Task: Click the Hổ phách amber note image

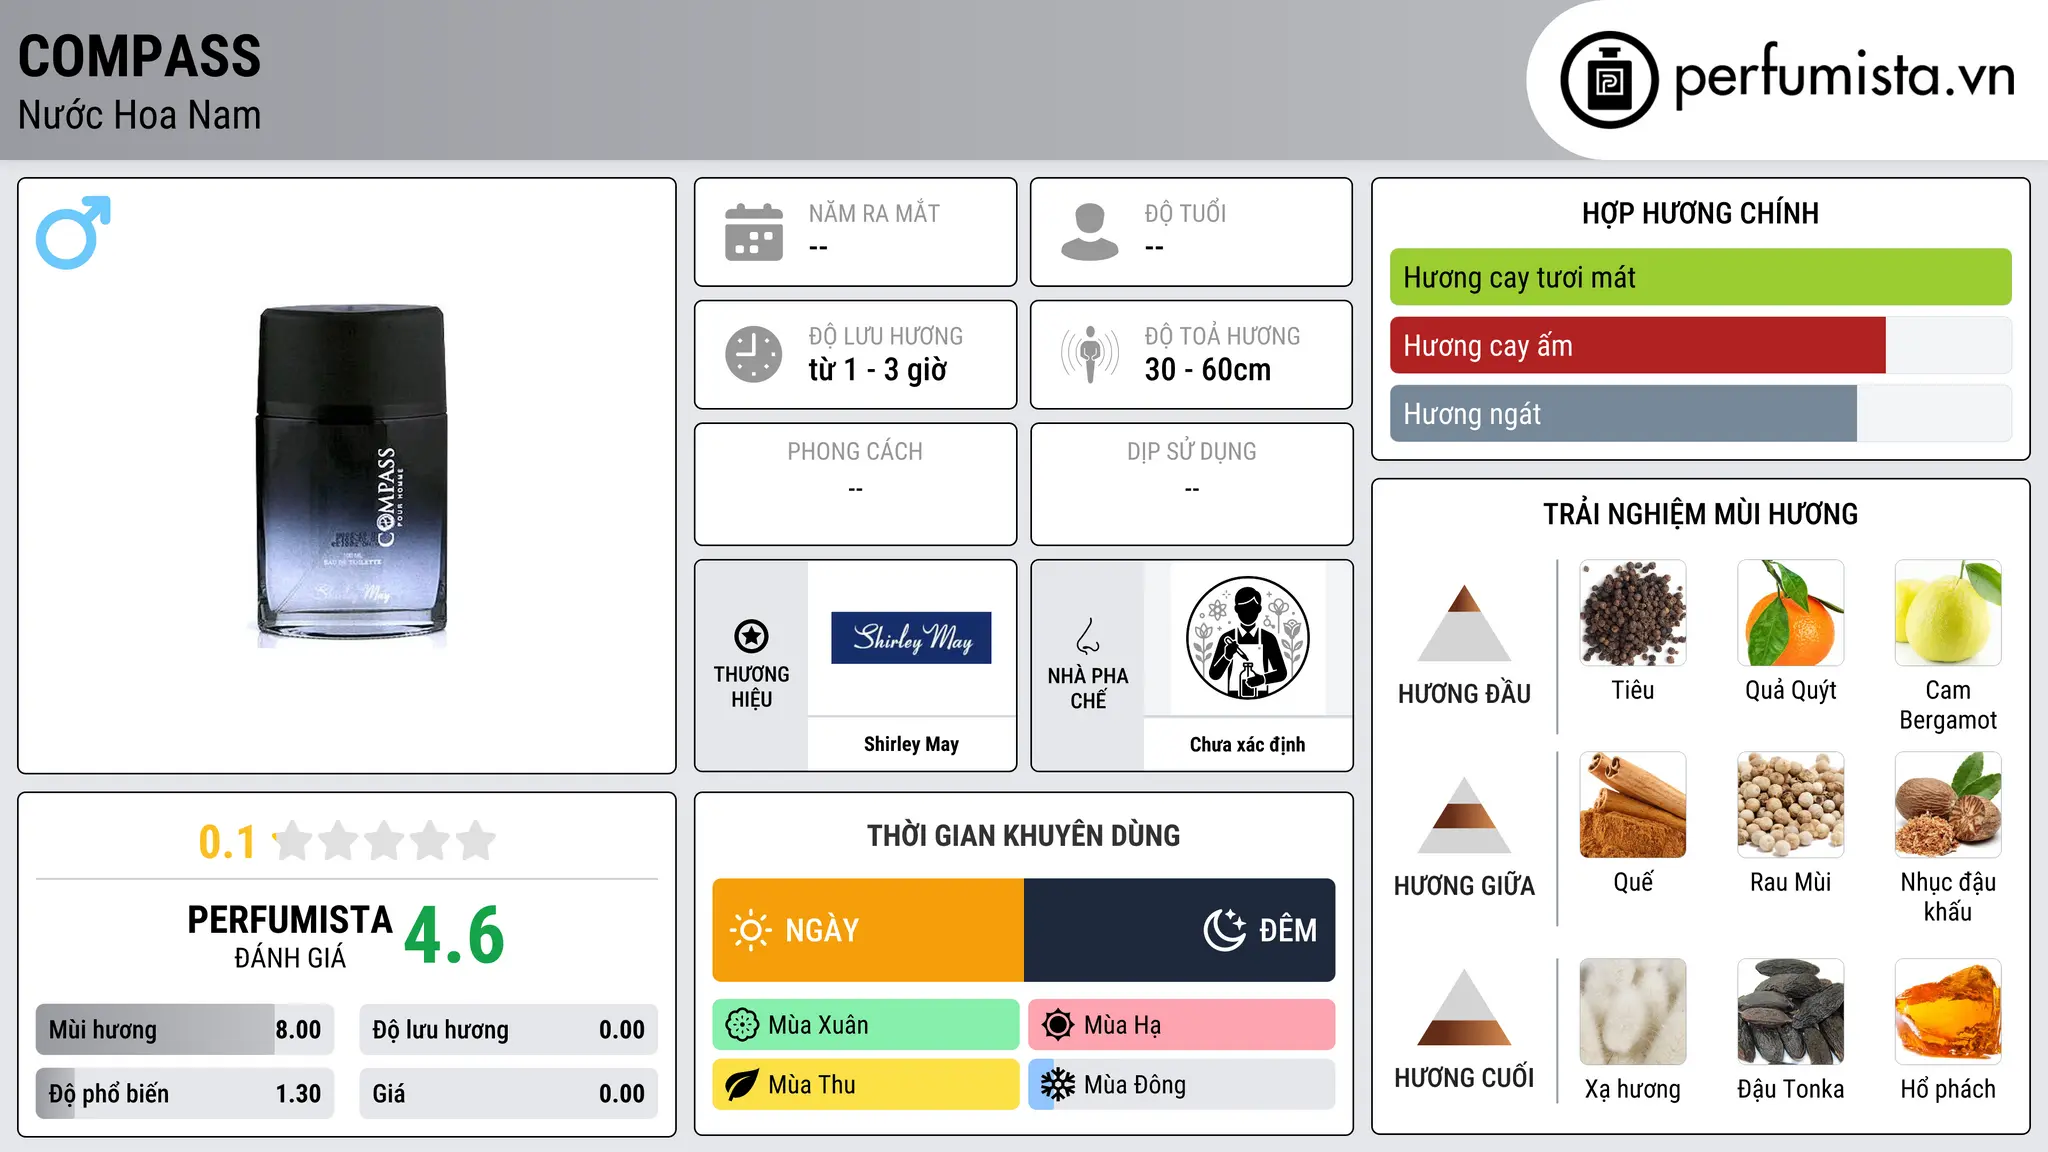Action: [x=1948, y=1012]
